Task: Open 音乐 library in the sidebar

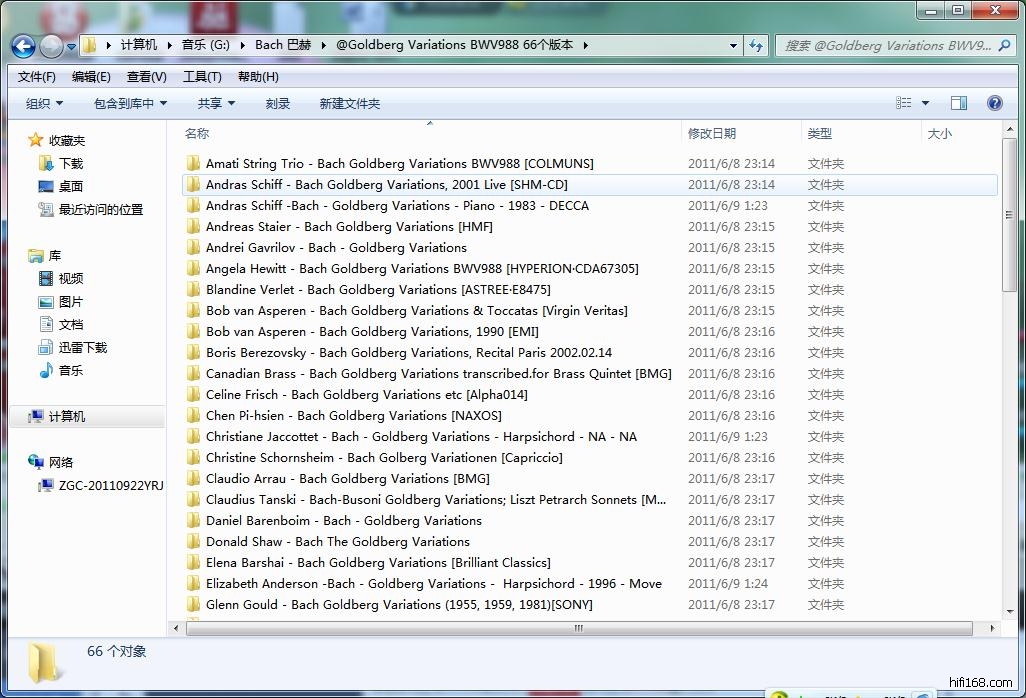Action: click(x=70, y=370)
